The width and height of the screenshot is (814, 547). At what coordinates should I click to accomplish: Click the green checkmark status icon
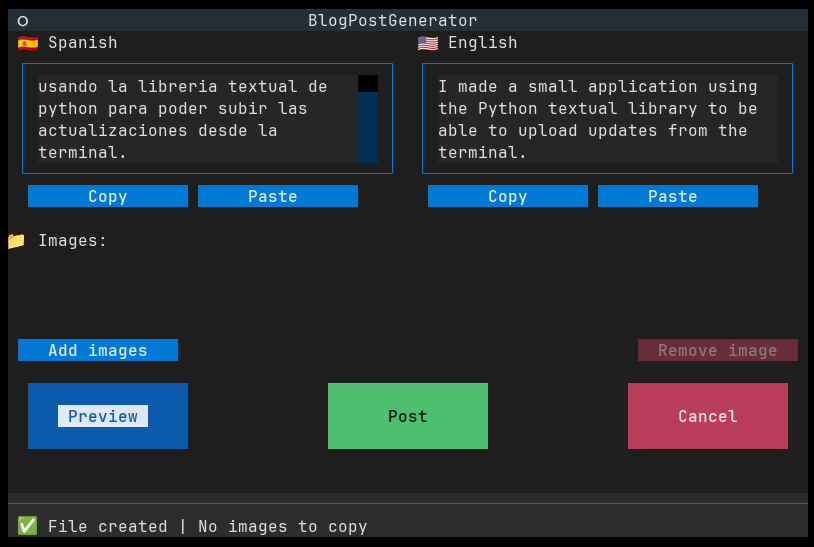point(27,526)
